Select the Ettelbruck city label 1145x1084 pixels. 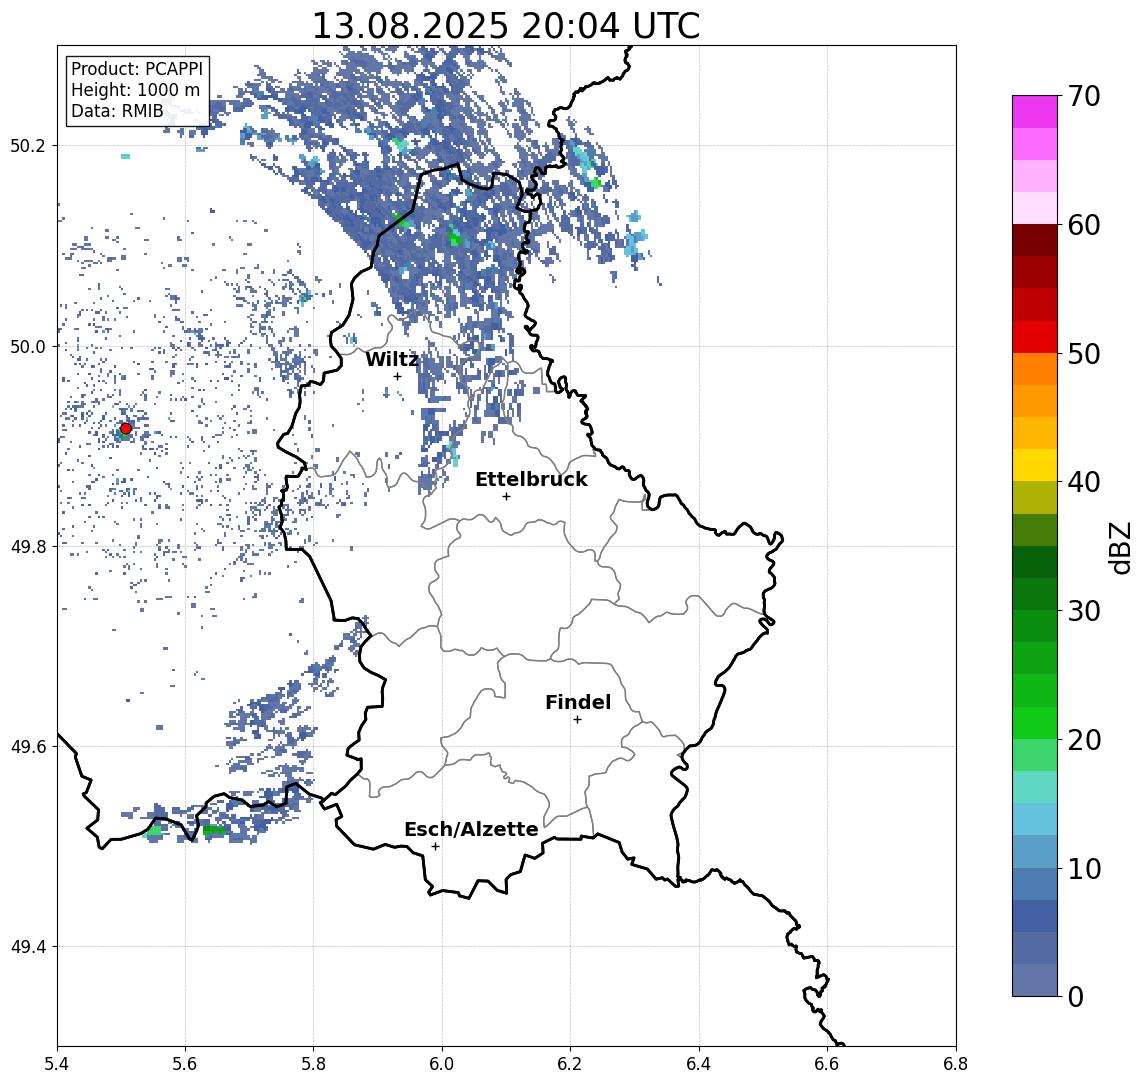[532, 479]
